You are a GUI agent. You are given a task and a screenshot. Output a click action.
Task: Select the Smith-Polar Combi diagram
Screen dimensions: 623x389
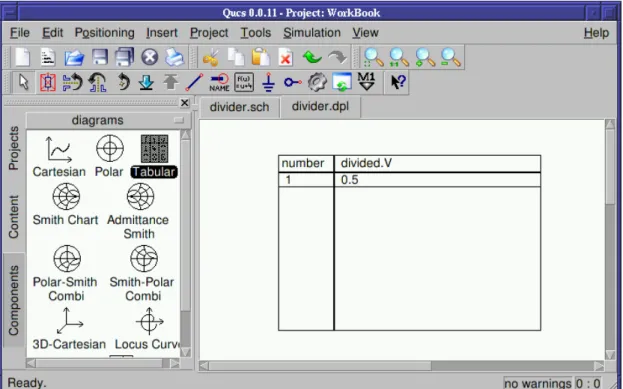(x=142, y=273)
